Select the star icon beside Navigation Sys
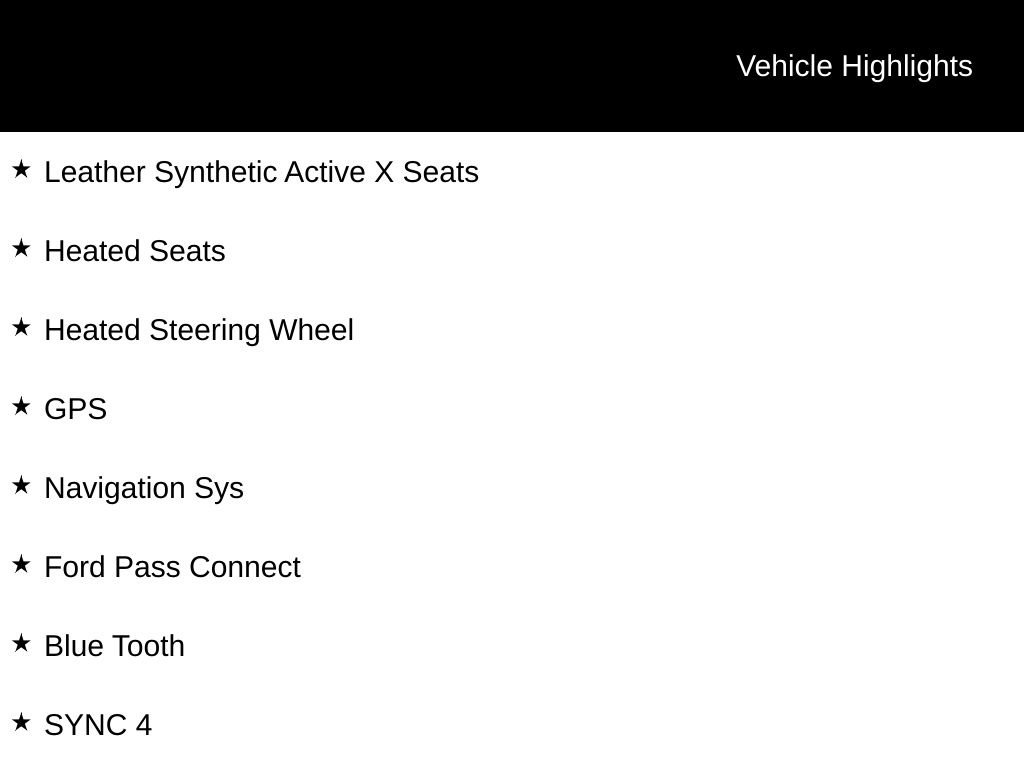Screen dimensions: 1024x768 pyautogui.click(x=21, y=486)
